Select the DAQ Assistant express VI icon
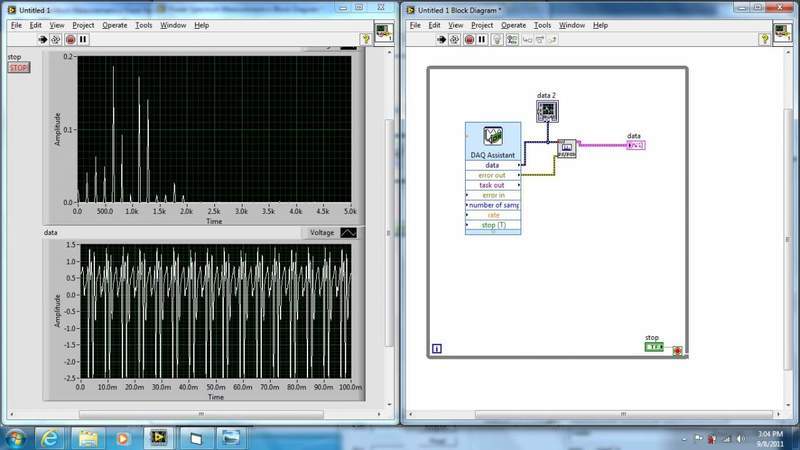The height and width of the screenshot is (450, 800). 492,136
